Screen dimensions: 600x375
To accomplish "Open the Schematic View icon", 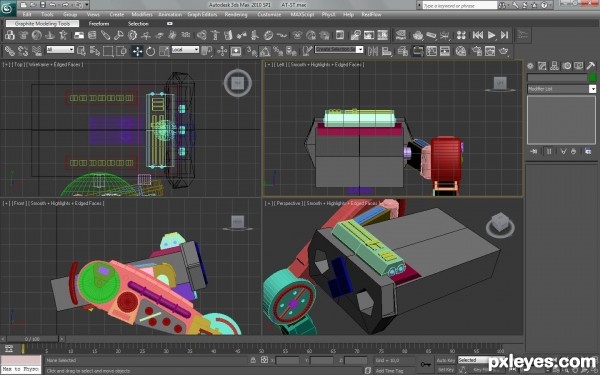I will [x=445, y=51].
